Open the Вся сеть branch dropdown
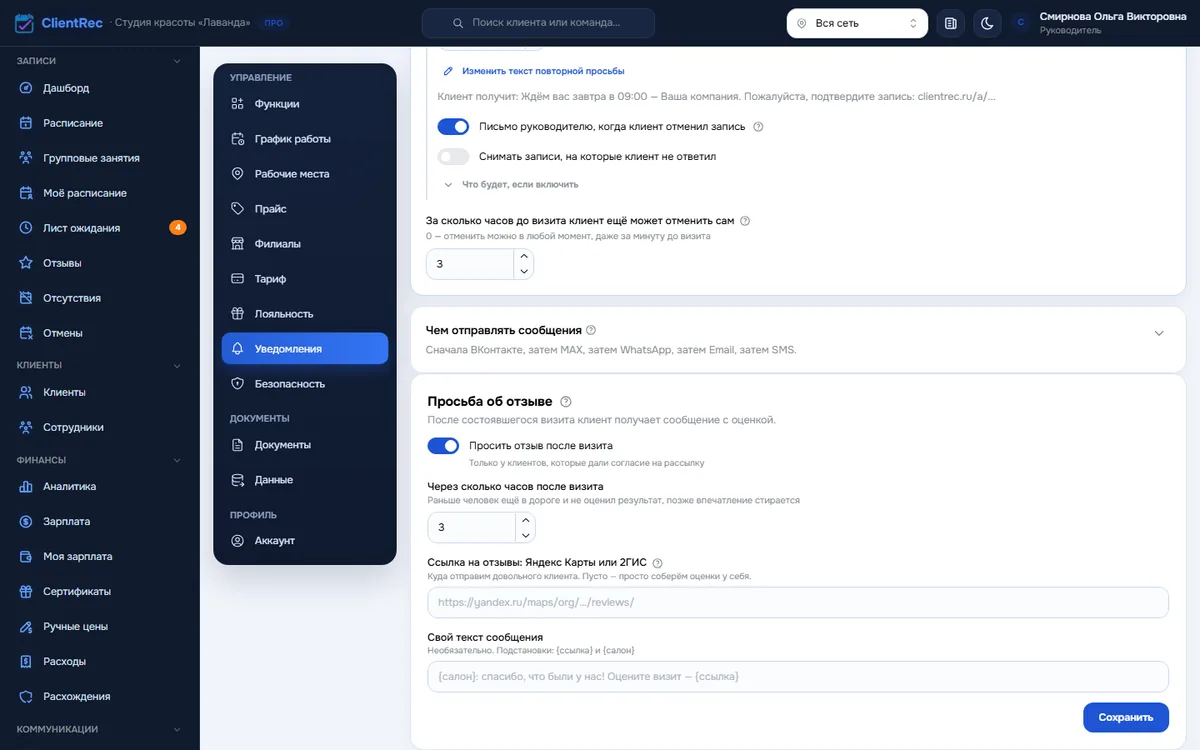The image size is (1200, 750). [857, 23]
